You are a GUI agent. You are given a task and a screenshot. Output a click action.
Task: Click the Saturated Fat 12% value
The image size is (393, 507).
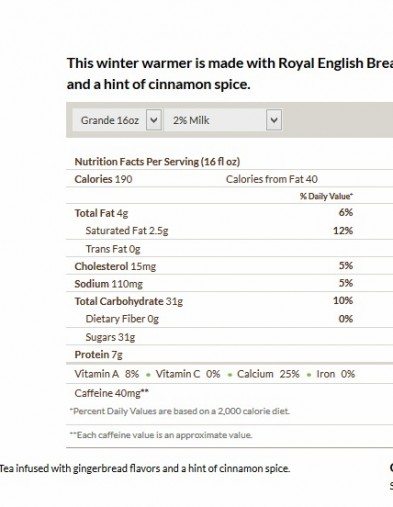343,230
